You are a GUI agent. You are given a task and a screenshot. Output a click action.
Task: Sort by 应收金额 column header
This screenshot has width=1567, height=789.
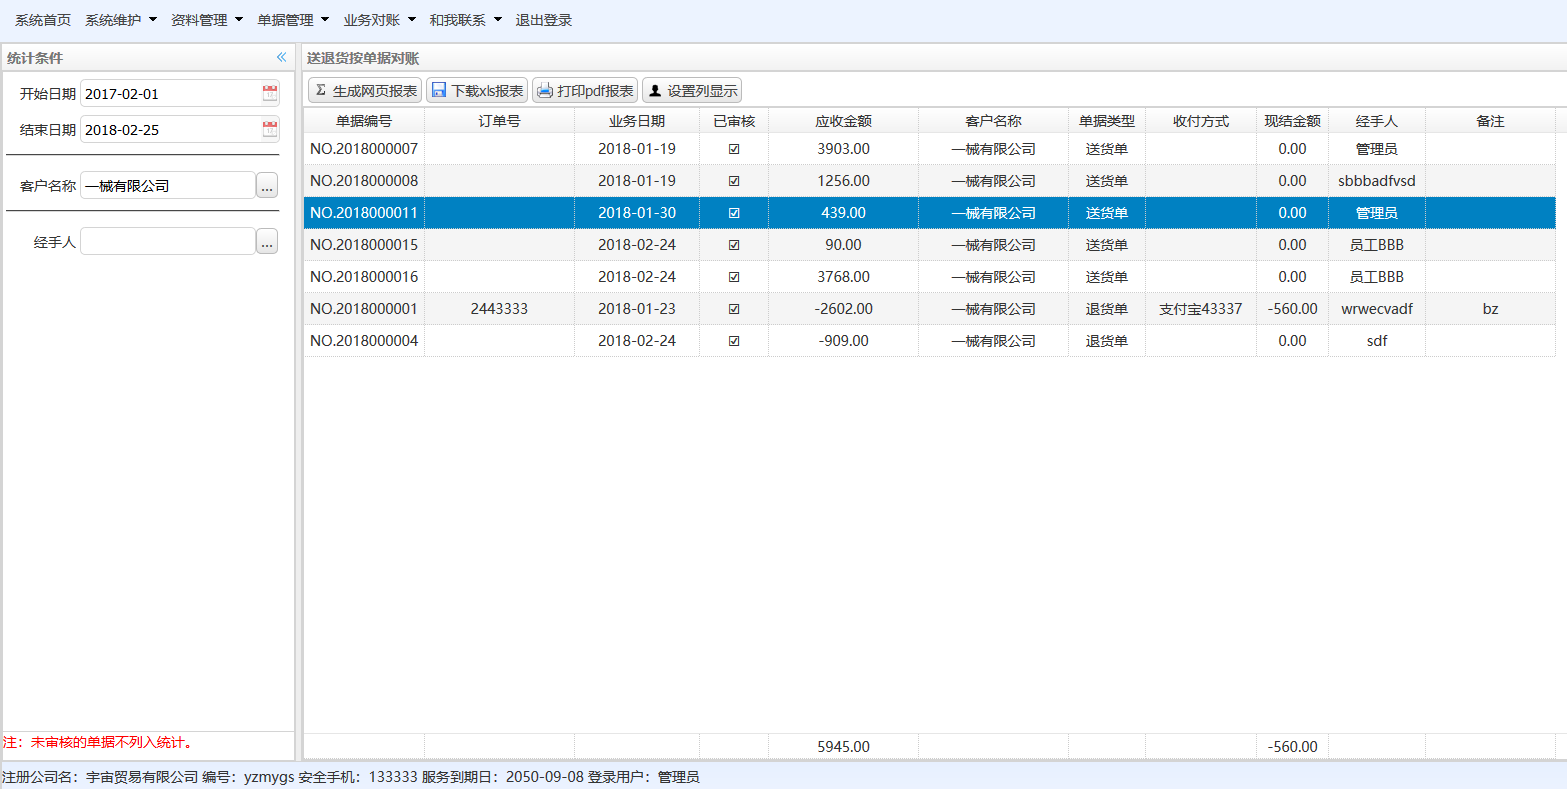point(843,120)
